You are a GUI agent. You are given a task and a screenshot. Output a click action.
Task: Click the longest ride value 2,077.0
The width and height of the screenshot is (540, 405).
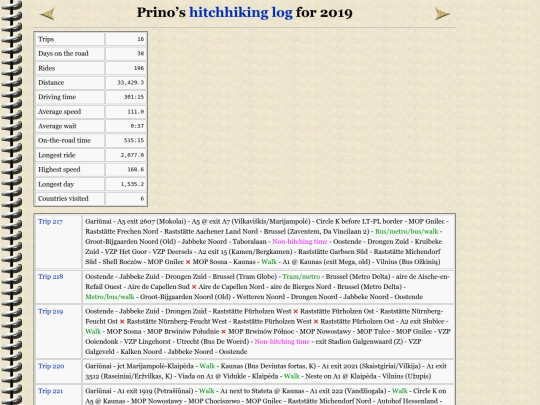pos(132,155)
